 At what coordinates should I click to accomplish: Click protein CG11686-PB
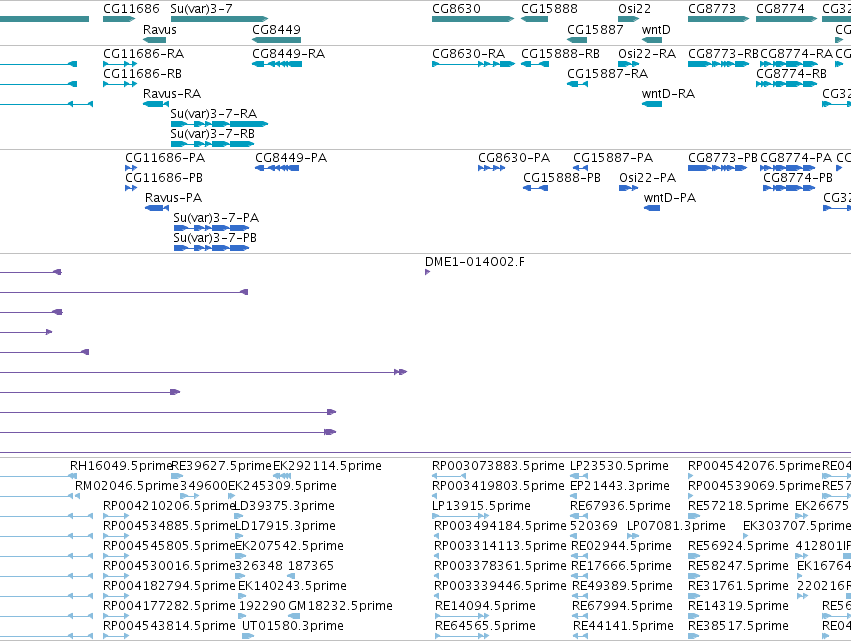164,178
